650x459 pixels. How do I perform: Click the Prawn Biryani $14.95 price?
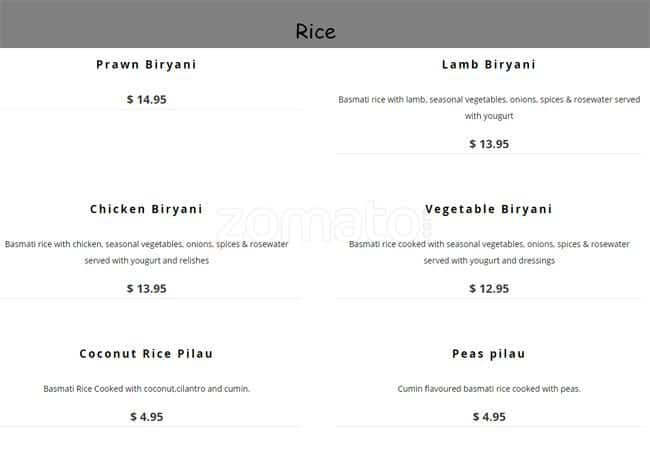(x=146, y=99)
